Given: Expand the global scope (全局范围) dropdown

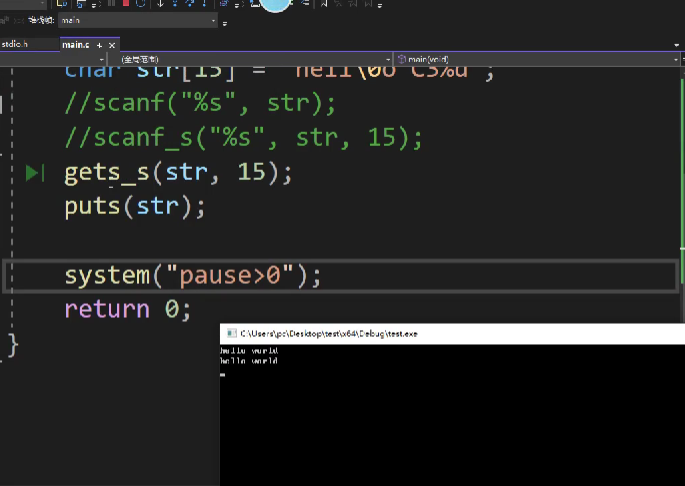Looking at the screenshot, I should point(249,59).
